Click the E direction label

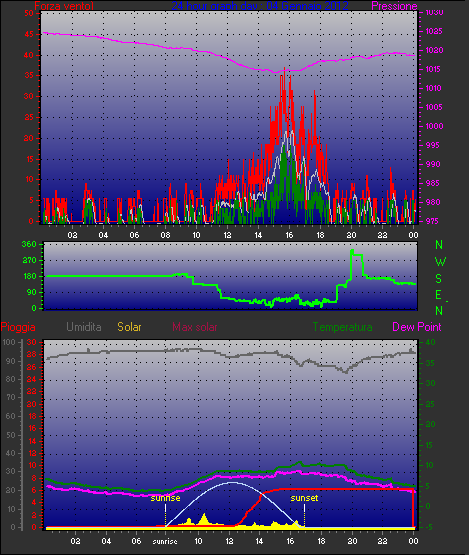438,295
